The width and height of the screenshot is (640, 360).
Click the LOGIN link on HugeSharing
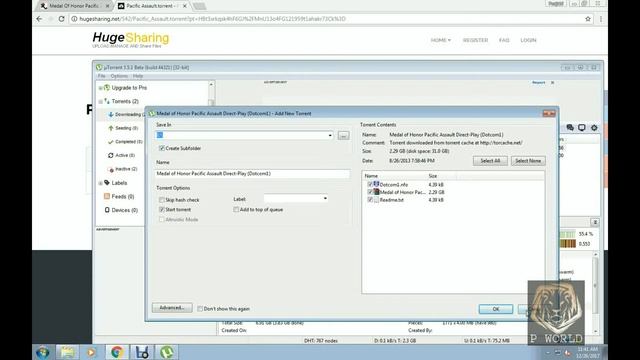coord(528,40)
